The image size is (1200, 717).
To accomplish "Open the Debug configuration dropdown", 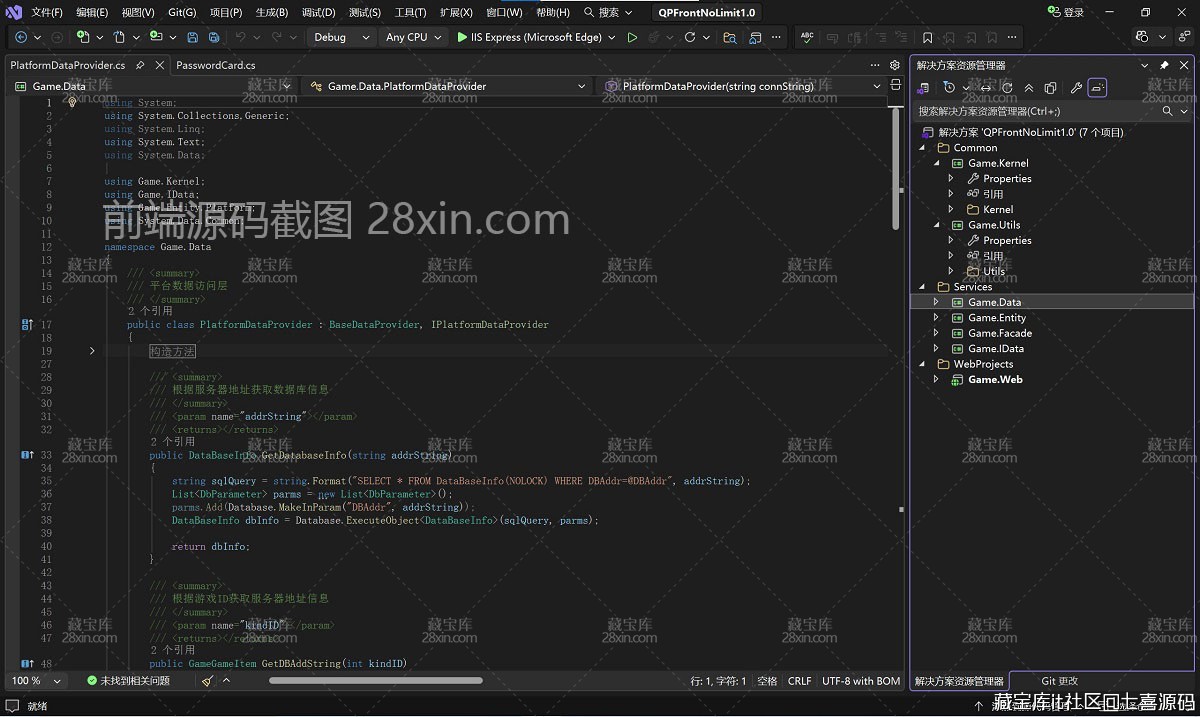I will pyautogui.click(x=340, y=37).
